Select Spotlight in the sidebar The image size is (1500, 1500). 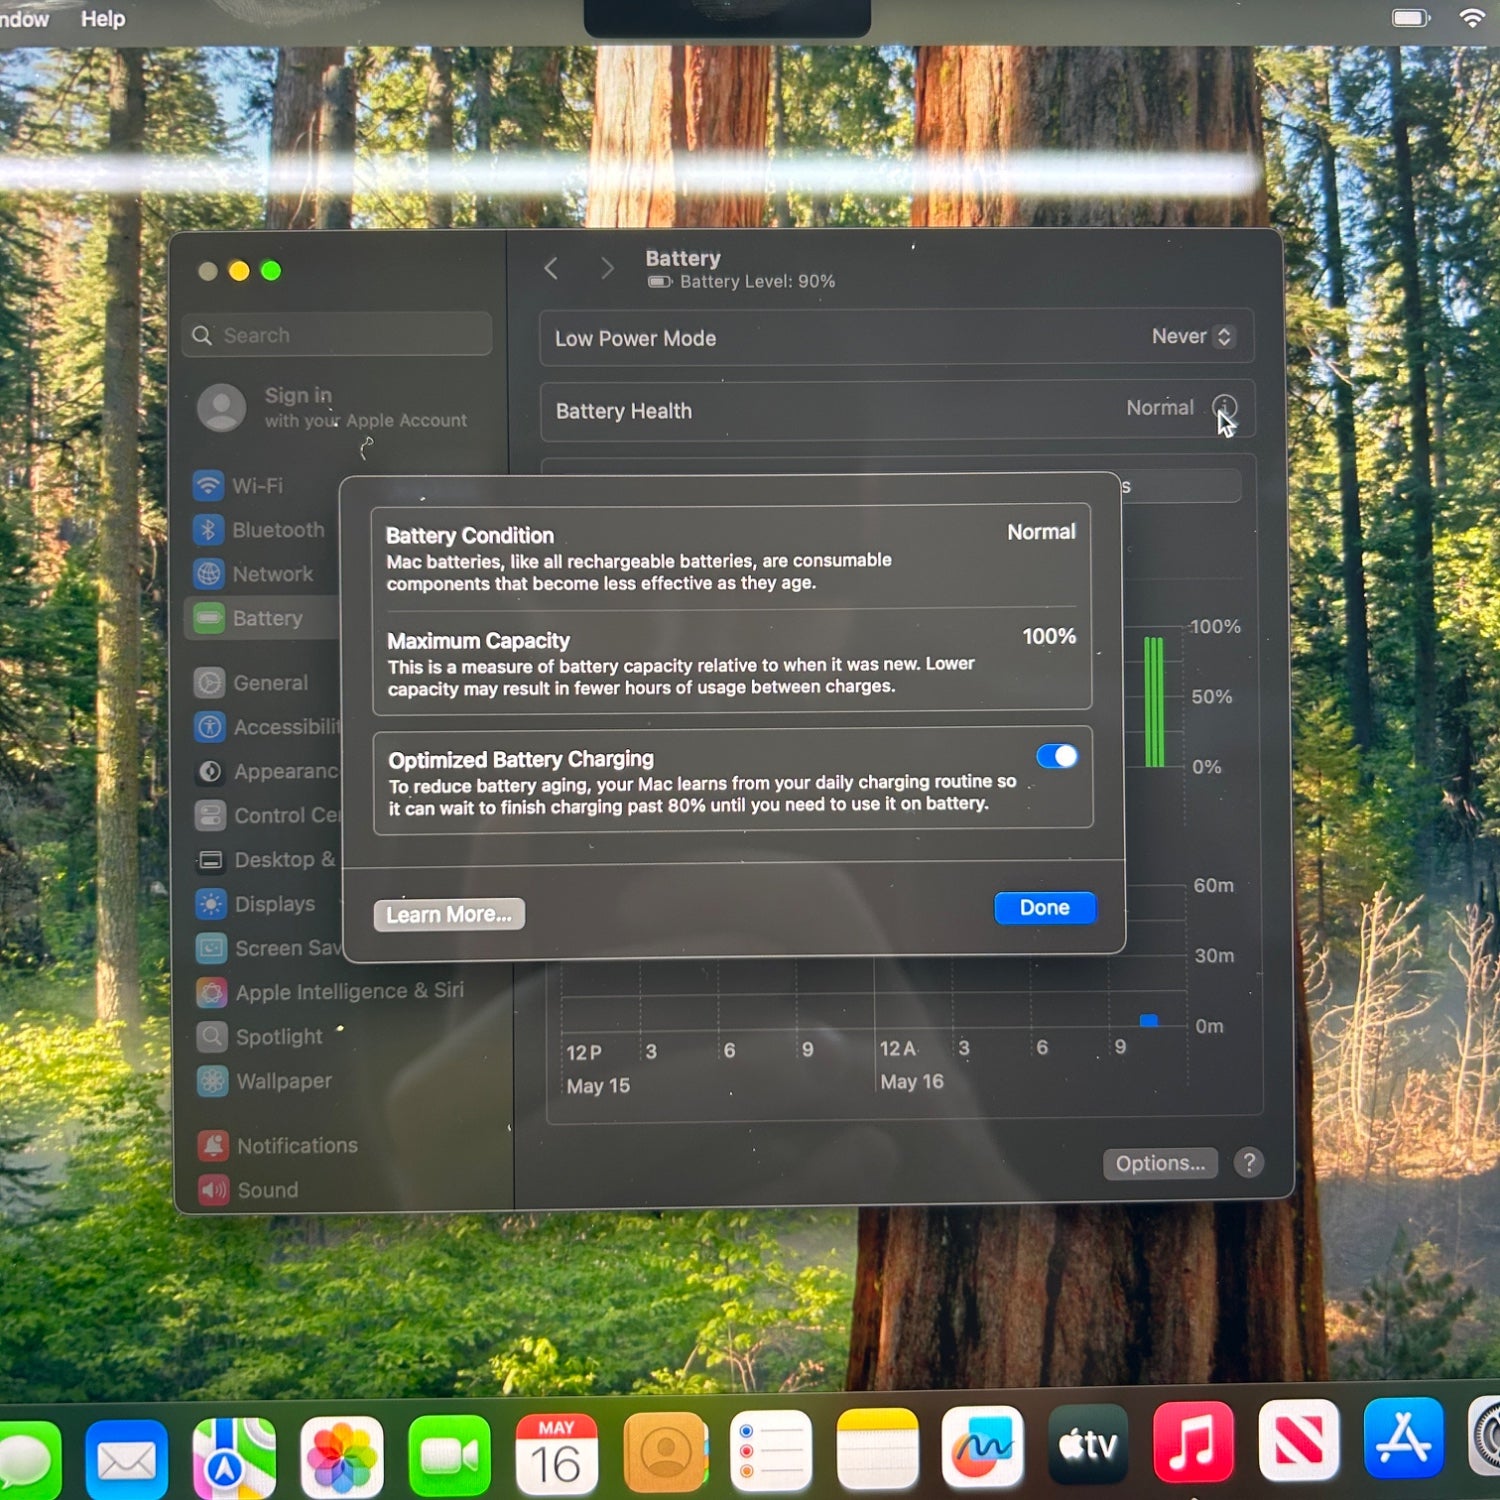[x=260, y=1037]
